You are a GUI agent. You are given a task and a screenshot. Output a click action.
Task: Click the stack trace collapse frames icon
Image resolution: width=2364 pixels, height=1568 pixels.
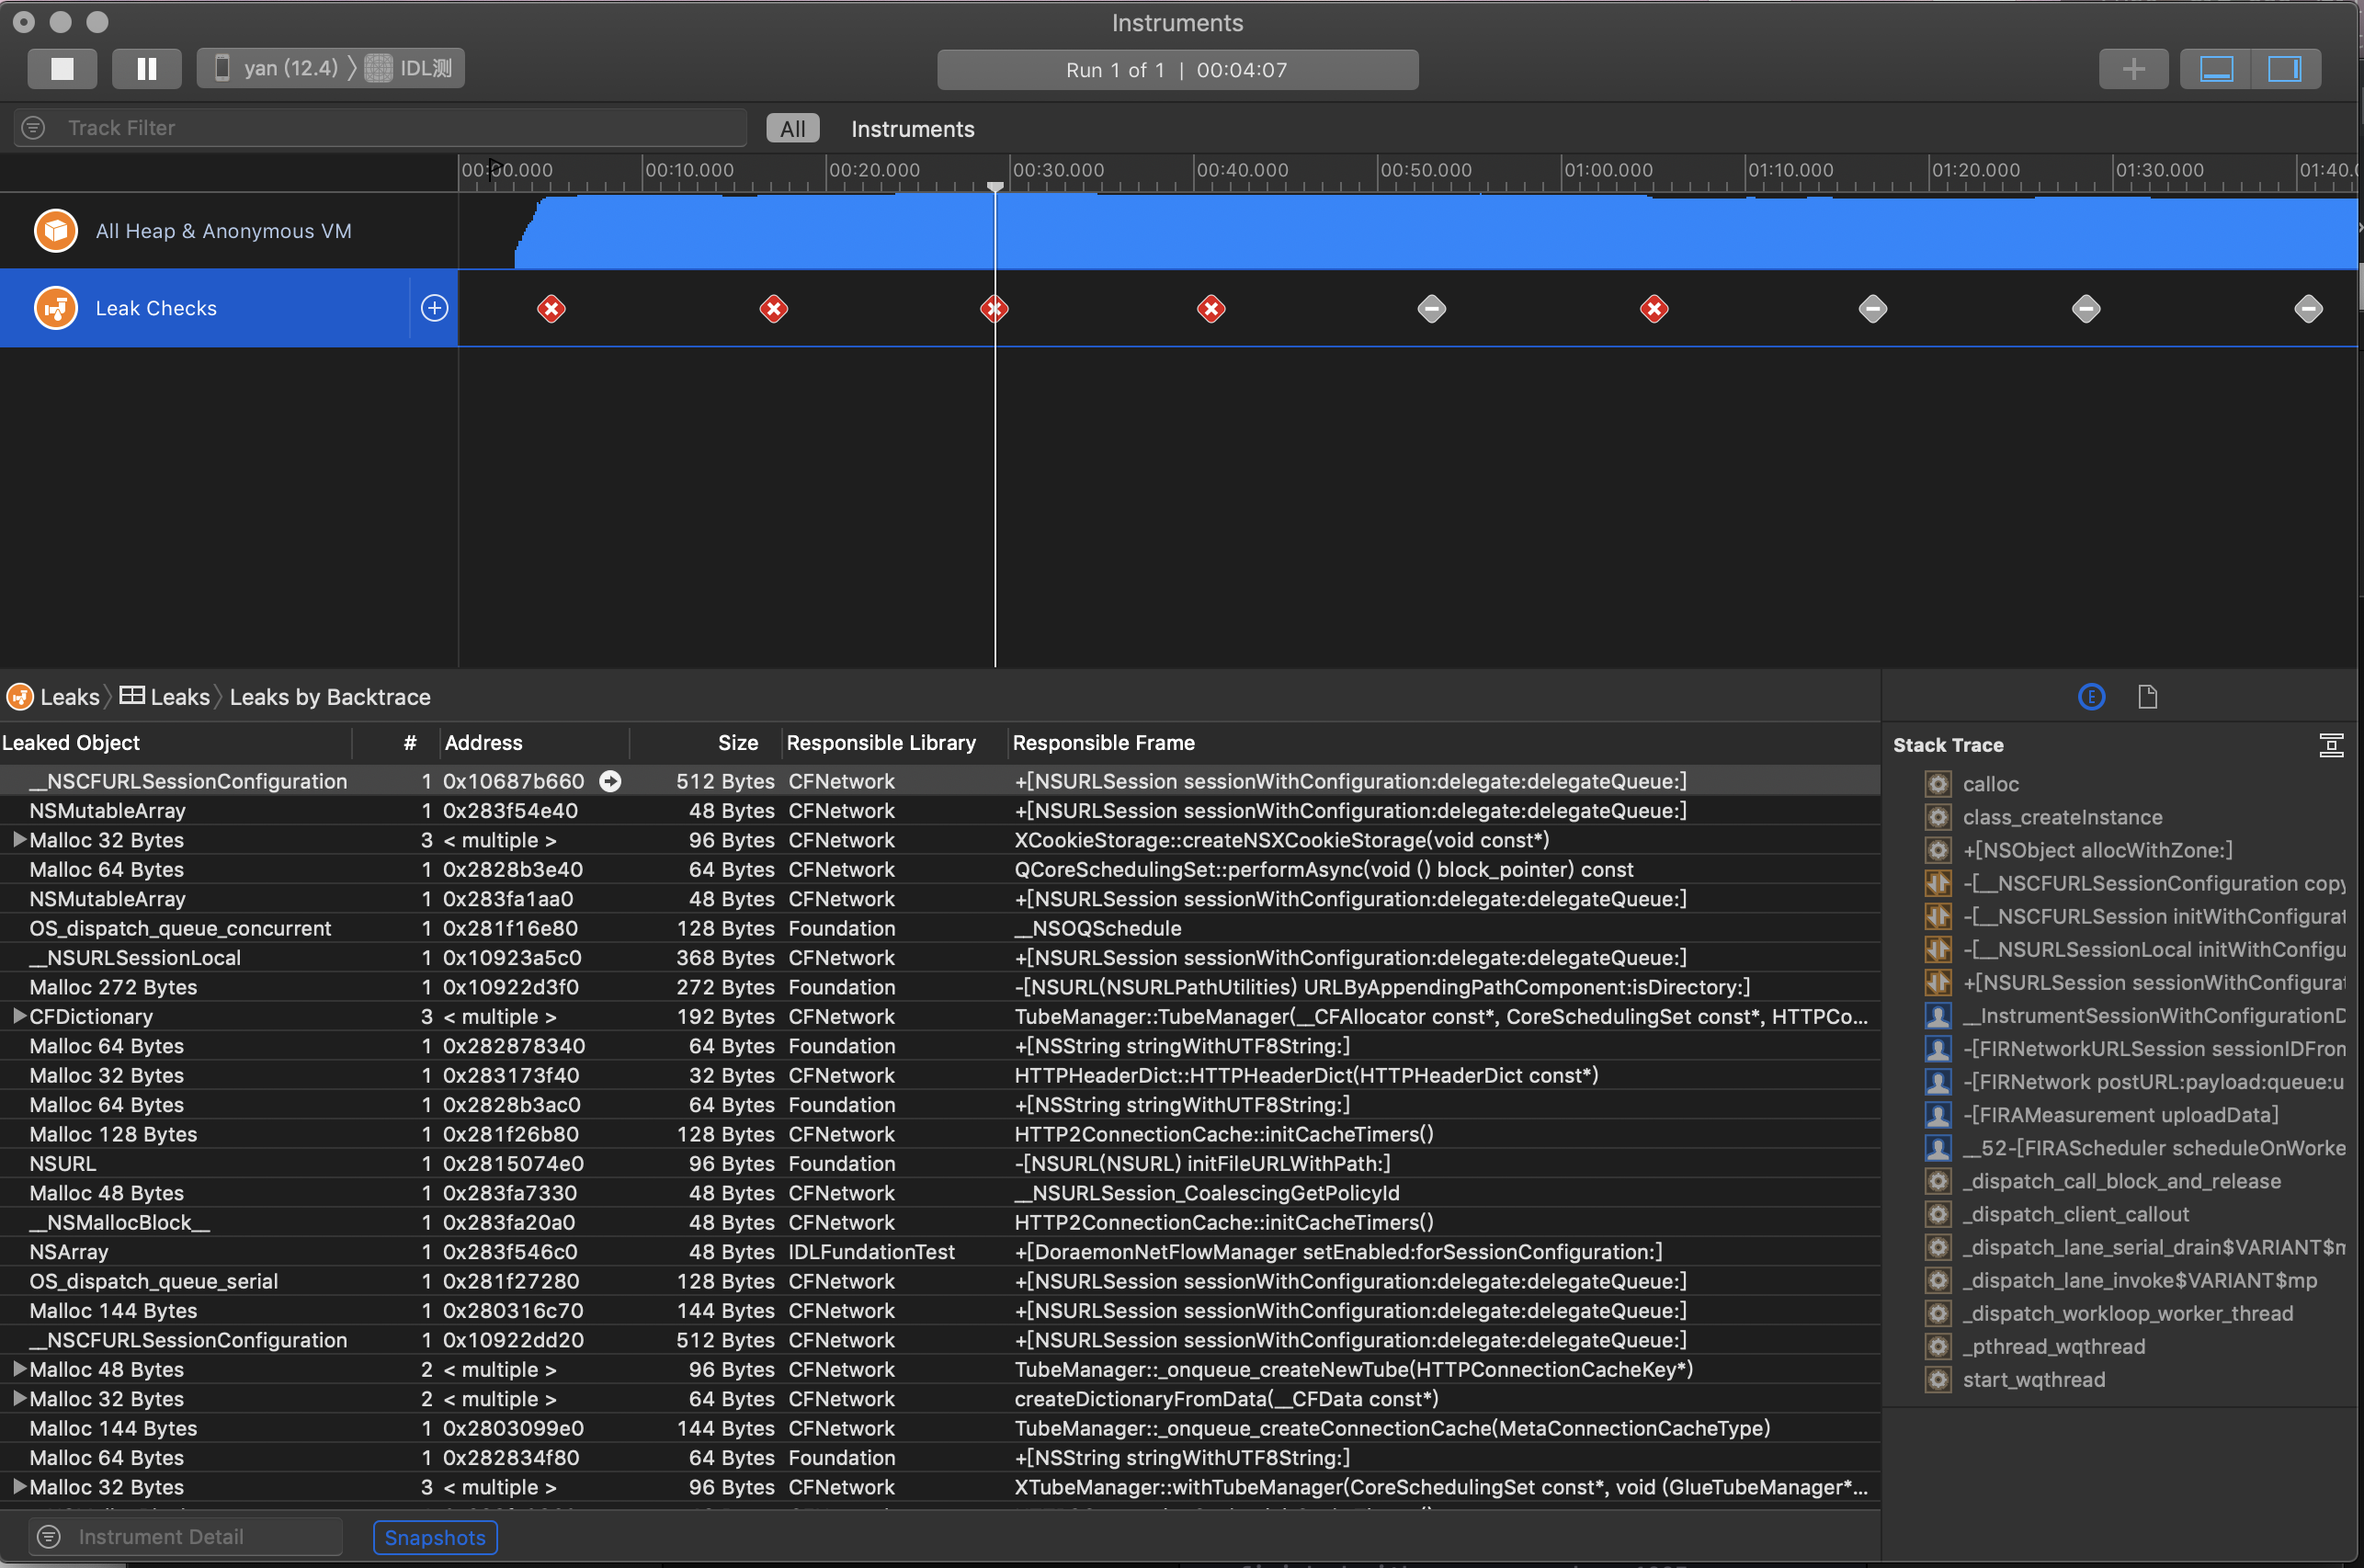pos(2330,745)
